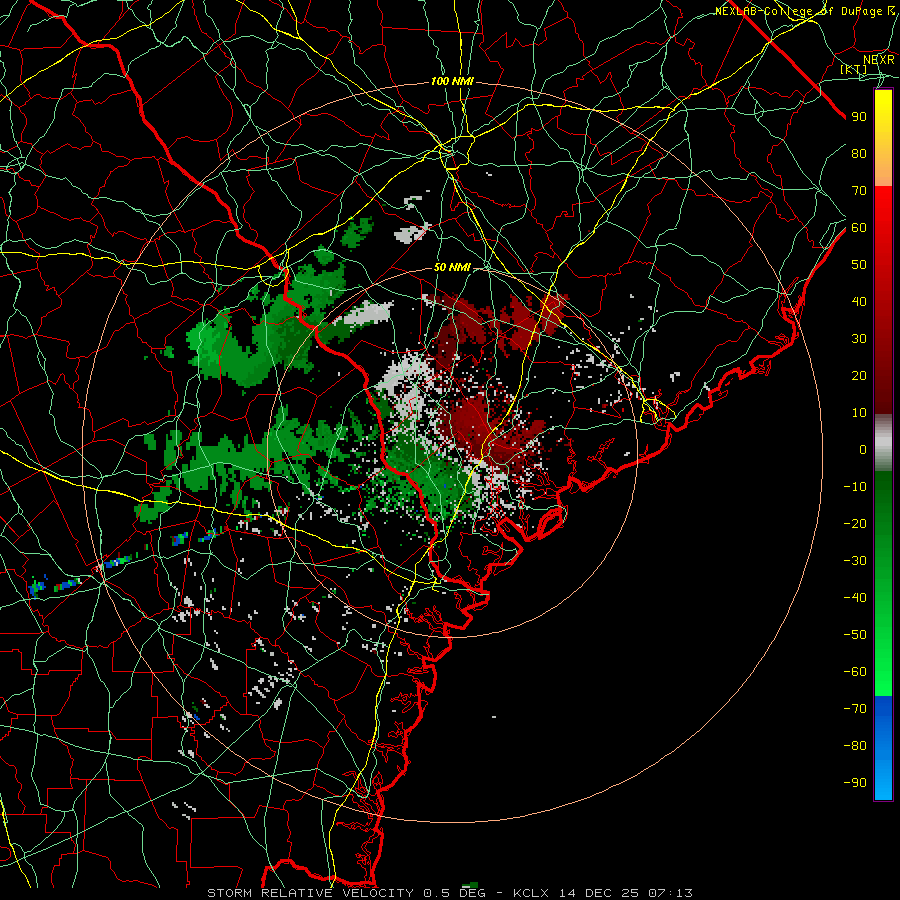Image resolution: width=900 pixels, height=900 pixels.
Task: Click the gray zero-velocity segment of color bar
Action: coord(883,443)
